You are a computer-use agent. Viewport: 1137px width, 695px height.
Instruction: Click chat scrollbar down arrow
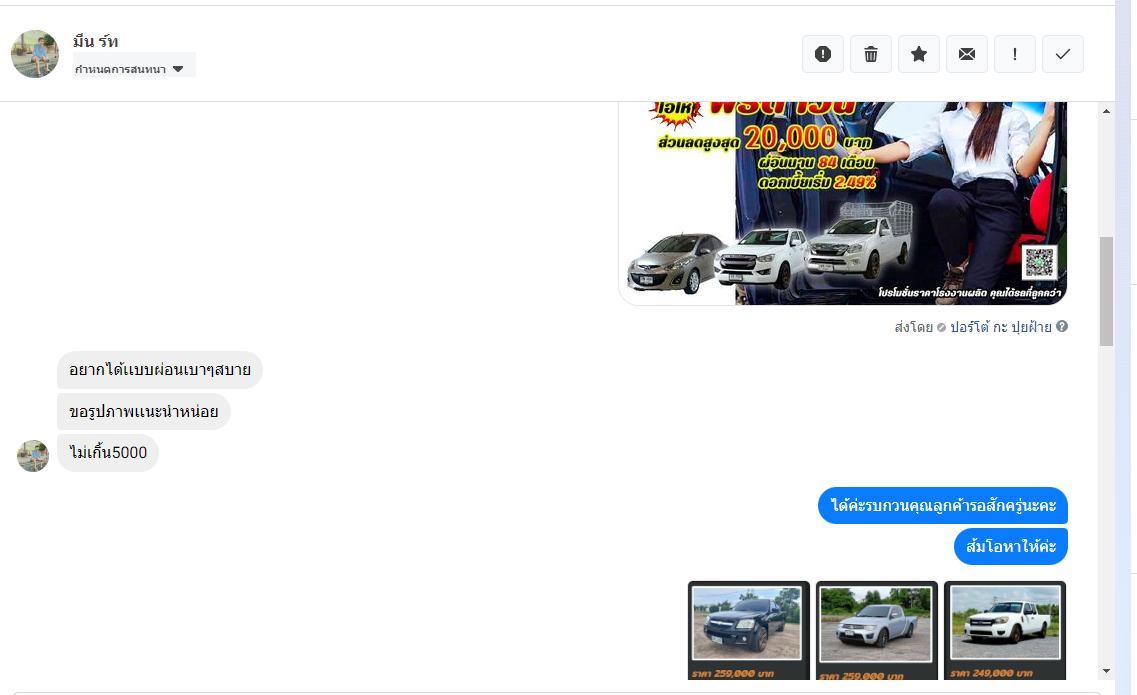(x=1107, y=671)
